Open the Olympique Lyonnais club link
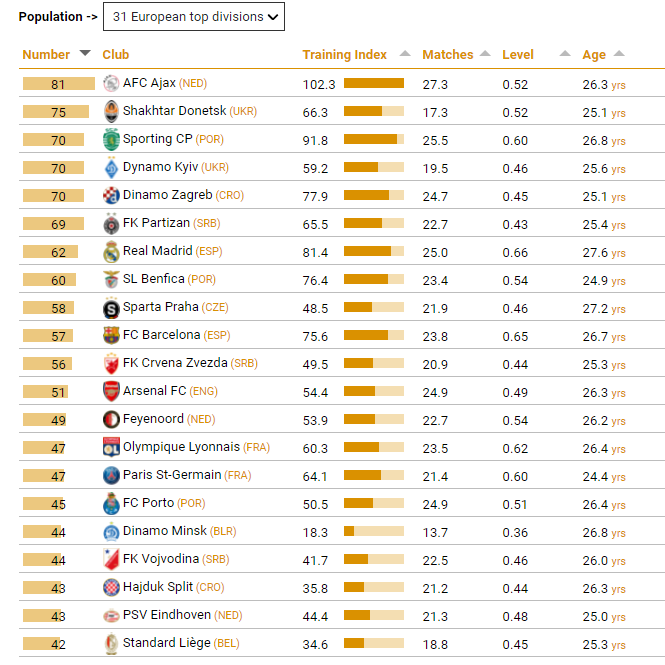Image resolution: width=665 pixels, height=665 pixels. point(181,447)
